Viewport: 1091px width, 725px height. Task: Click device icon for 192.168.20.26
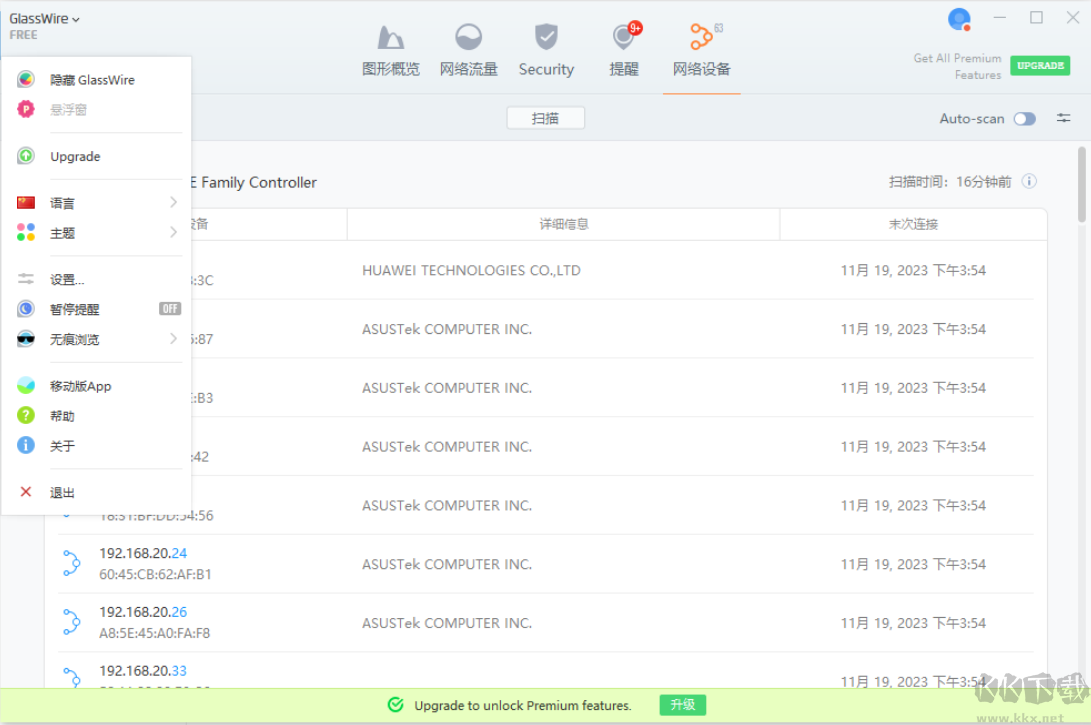click(71, 622)
